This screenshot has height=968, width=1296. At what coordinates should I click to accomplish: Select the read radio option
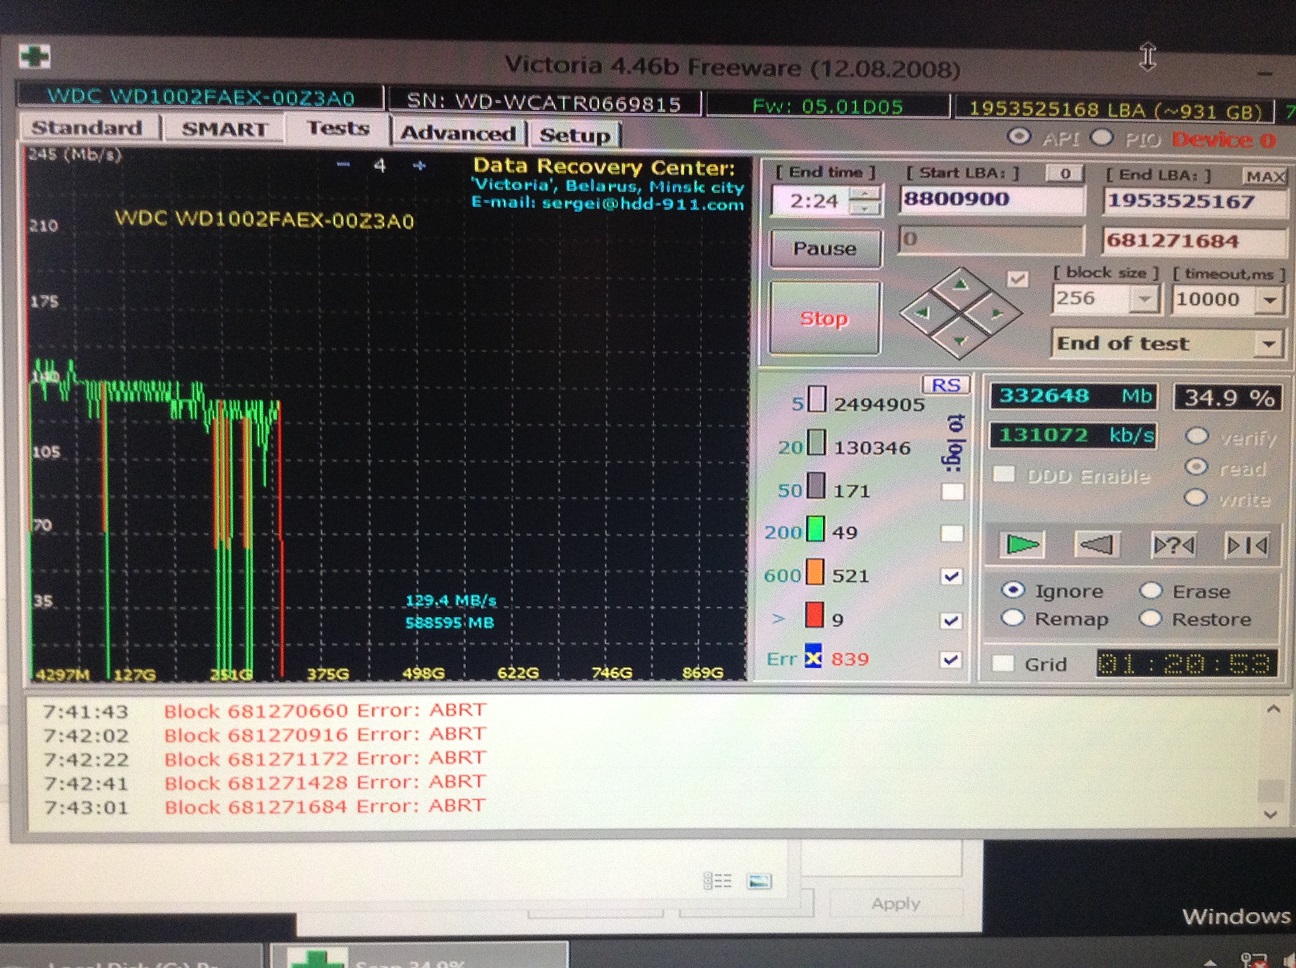pyautogui.click(x=1195, y=467)
